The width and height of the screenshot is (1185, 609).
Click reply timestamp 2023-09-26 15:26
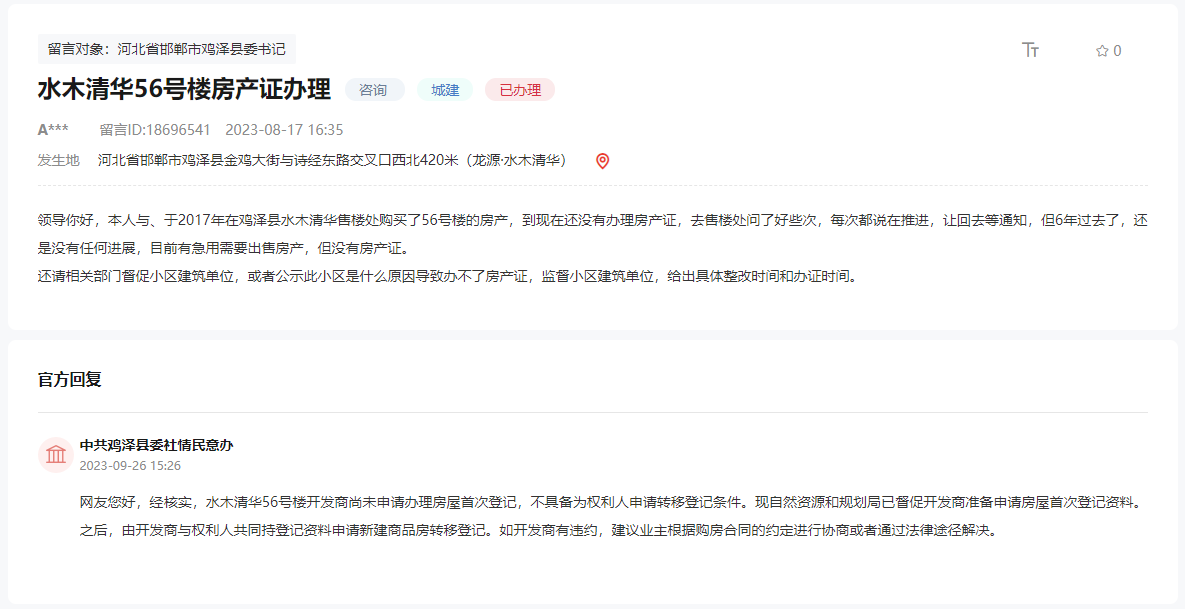130,465
